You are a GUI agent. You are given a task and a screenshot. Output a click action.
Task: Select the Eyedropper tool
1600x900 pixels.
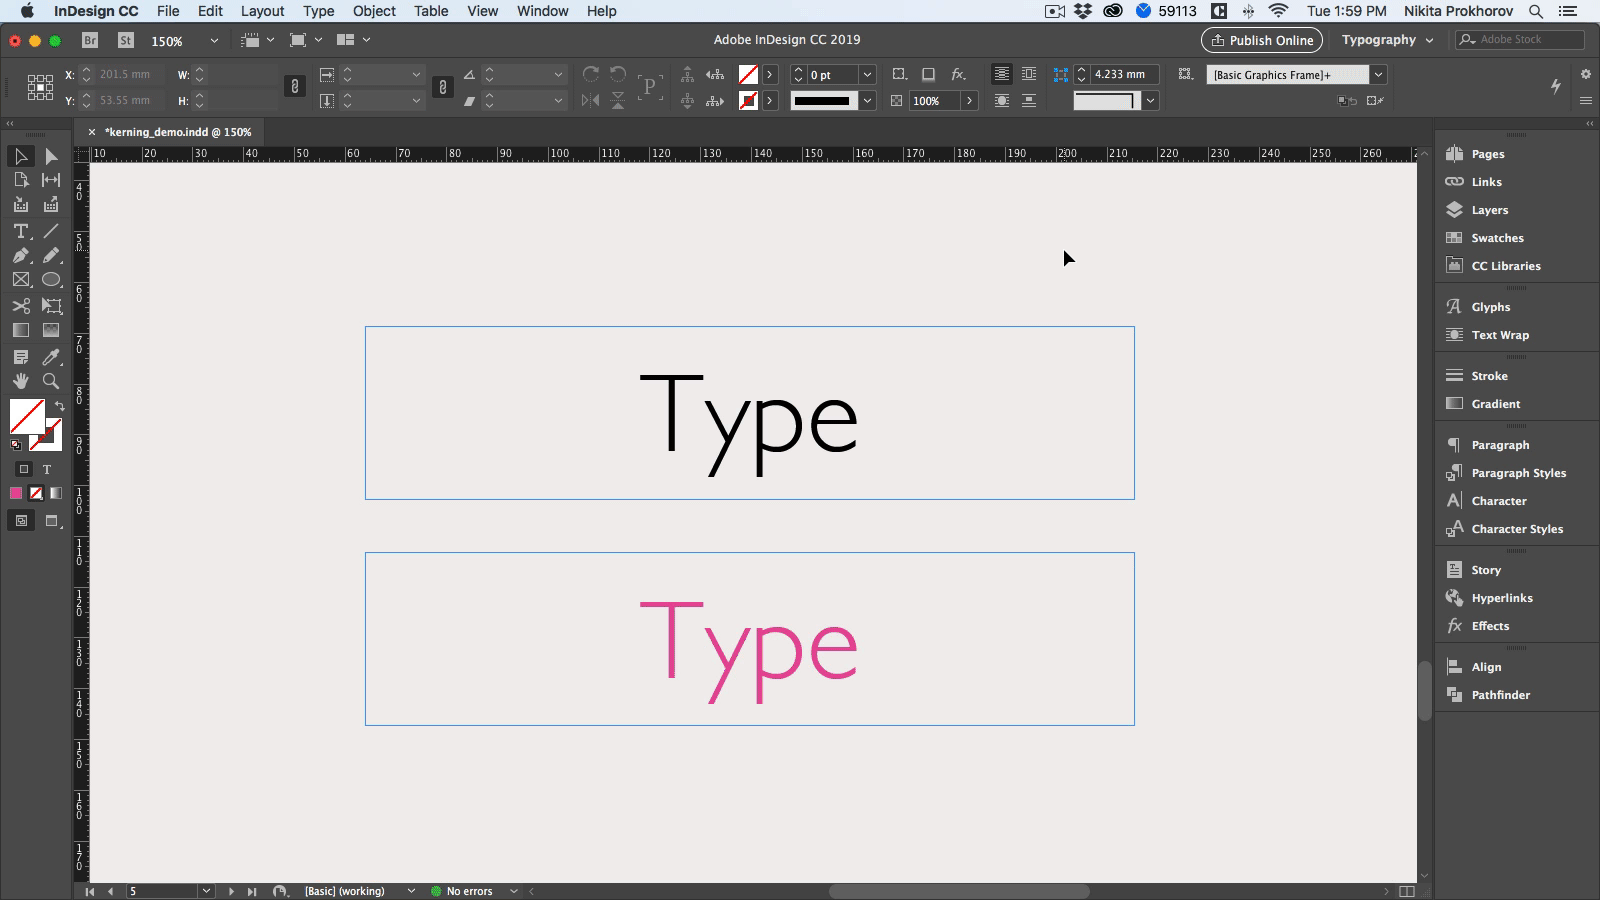pyautogui.click(x=51, y=357)
